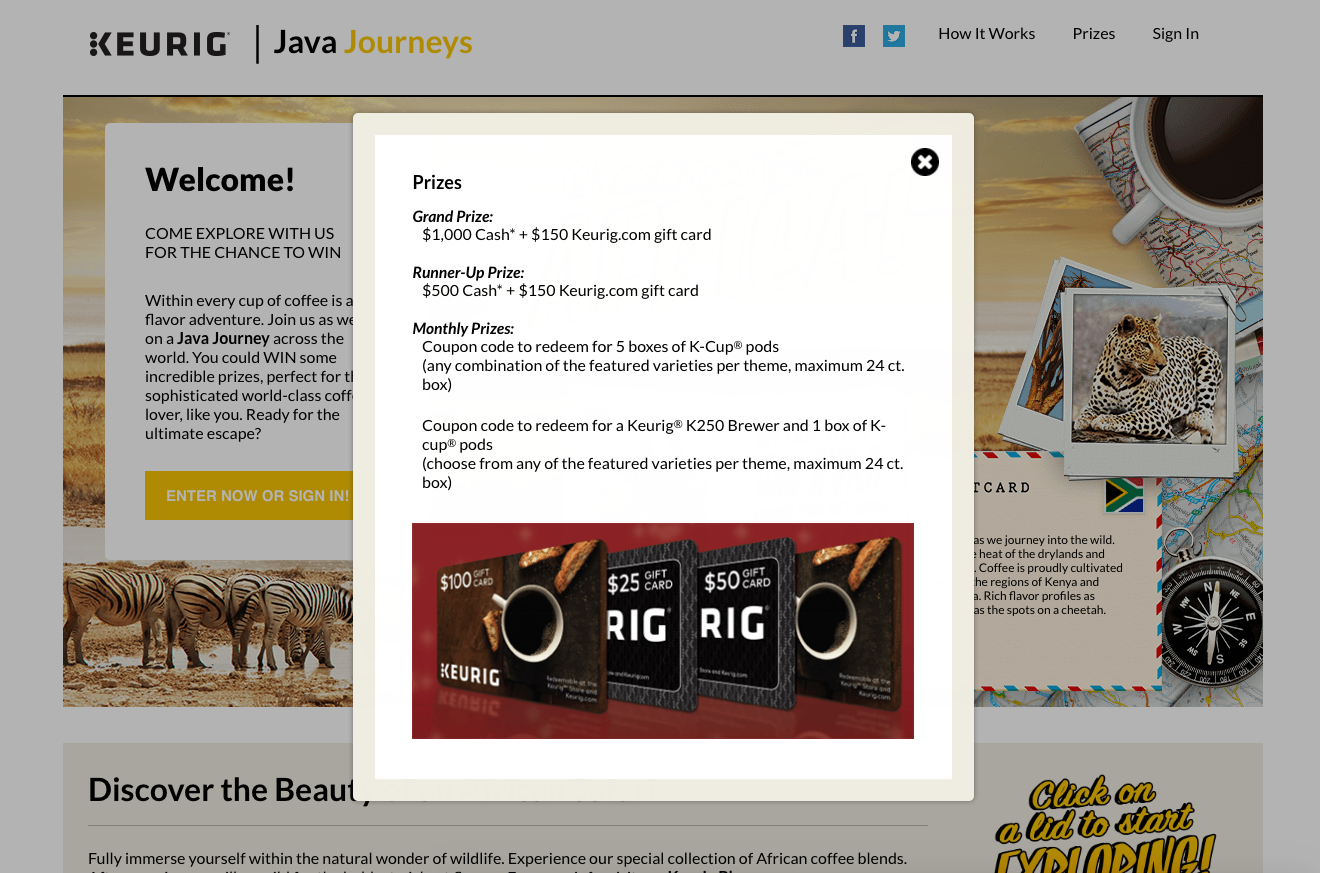Screen dimensions: 1320x873
Task: Open the Facebook page icon
Action: pos(854,36)
